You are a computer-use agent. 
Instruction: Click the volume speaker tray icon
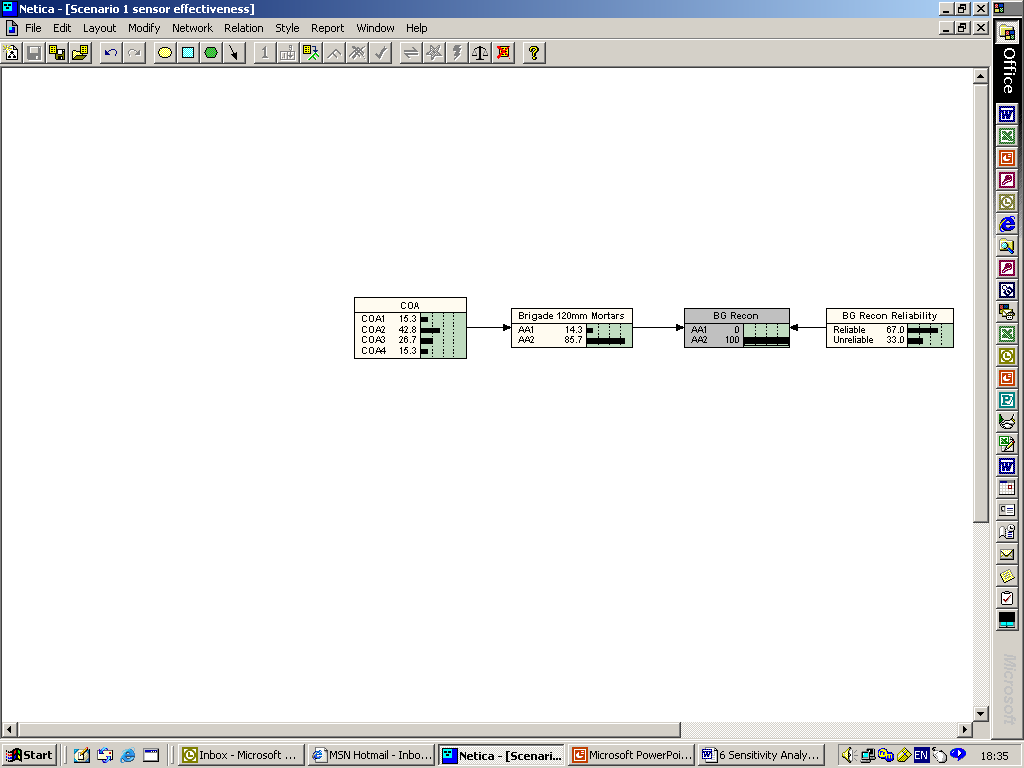pyautogui.click(x=848, y=755)
